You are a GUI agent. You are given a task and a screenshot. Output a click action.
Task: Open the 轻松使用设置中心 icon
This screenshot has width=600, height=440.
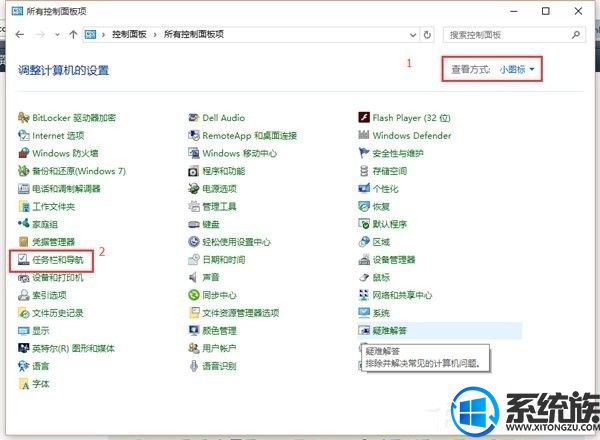coord(194,242)
